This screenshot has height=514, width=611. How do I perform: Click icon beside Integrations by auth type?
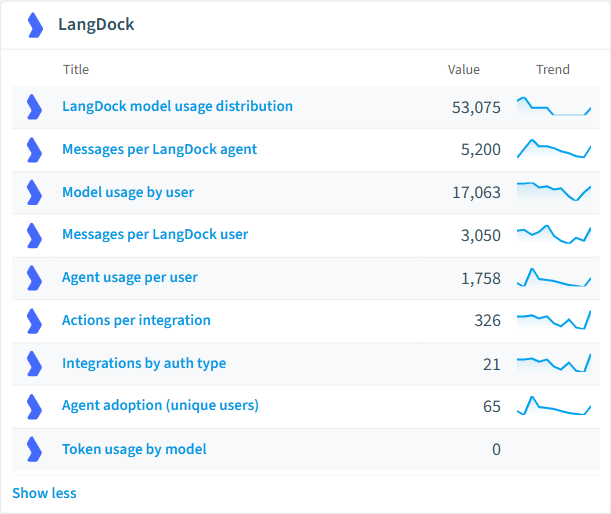pos(34,364)
